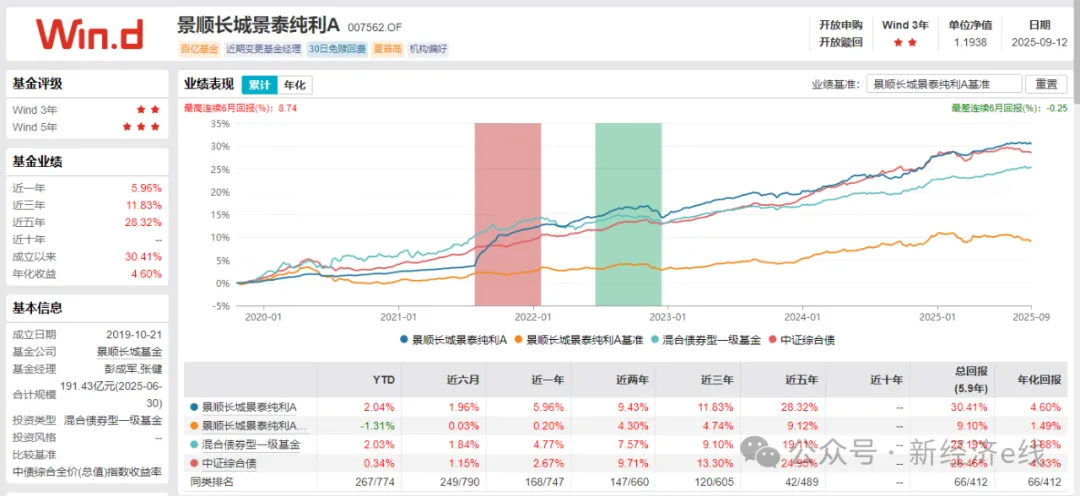Switch performance view to 累计

(x=259, y=85)
